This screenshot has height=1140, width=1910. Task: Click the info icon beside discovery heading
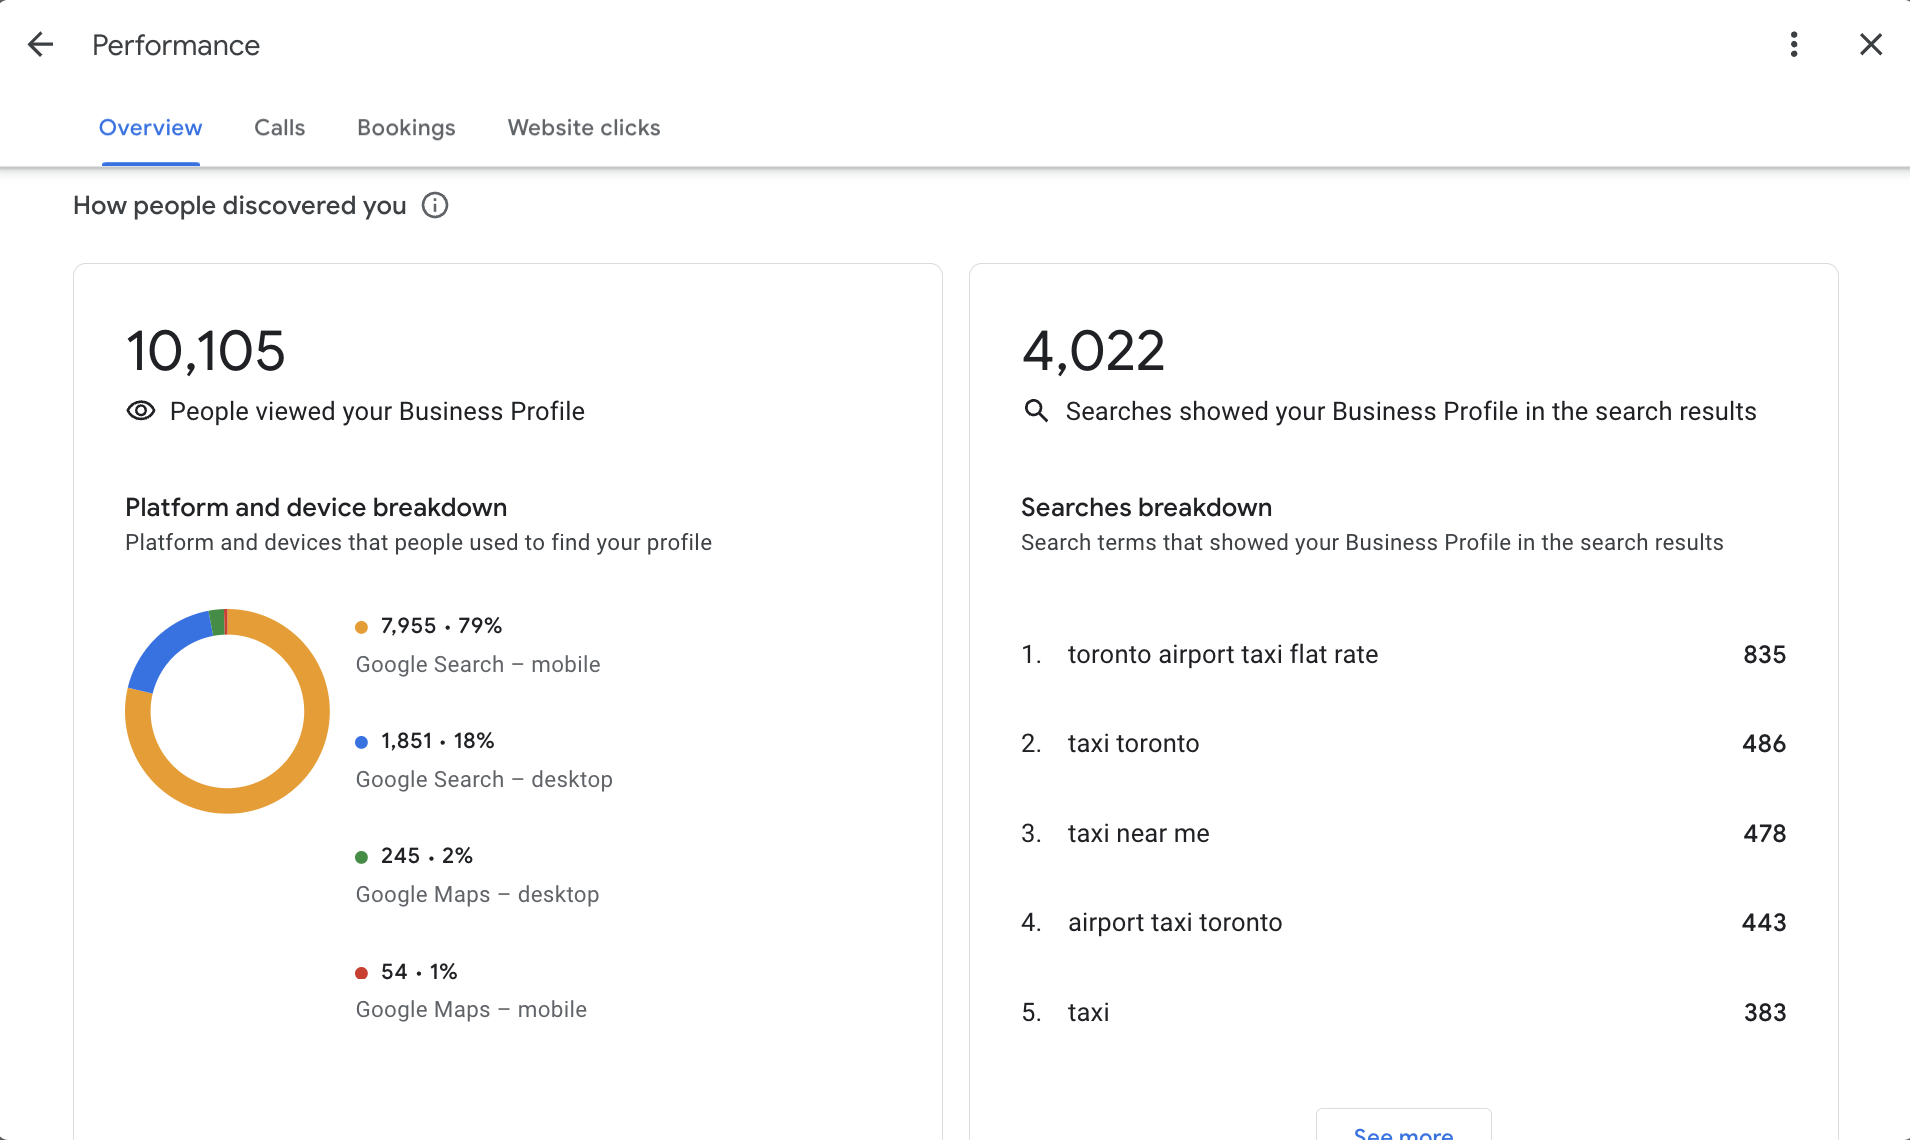(435, 206)
